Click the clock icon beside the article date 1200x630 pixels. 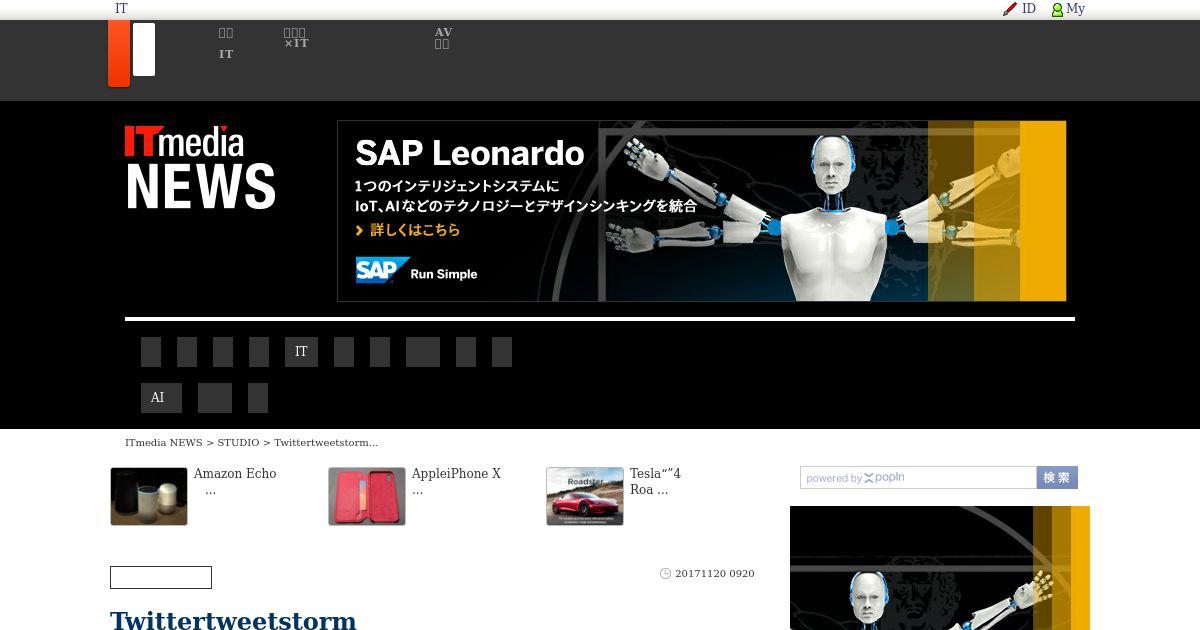[665, 574]
